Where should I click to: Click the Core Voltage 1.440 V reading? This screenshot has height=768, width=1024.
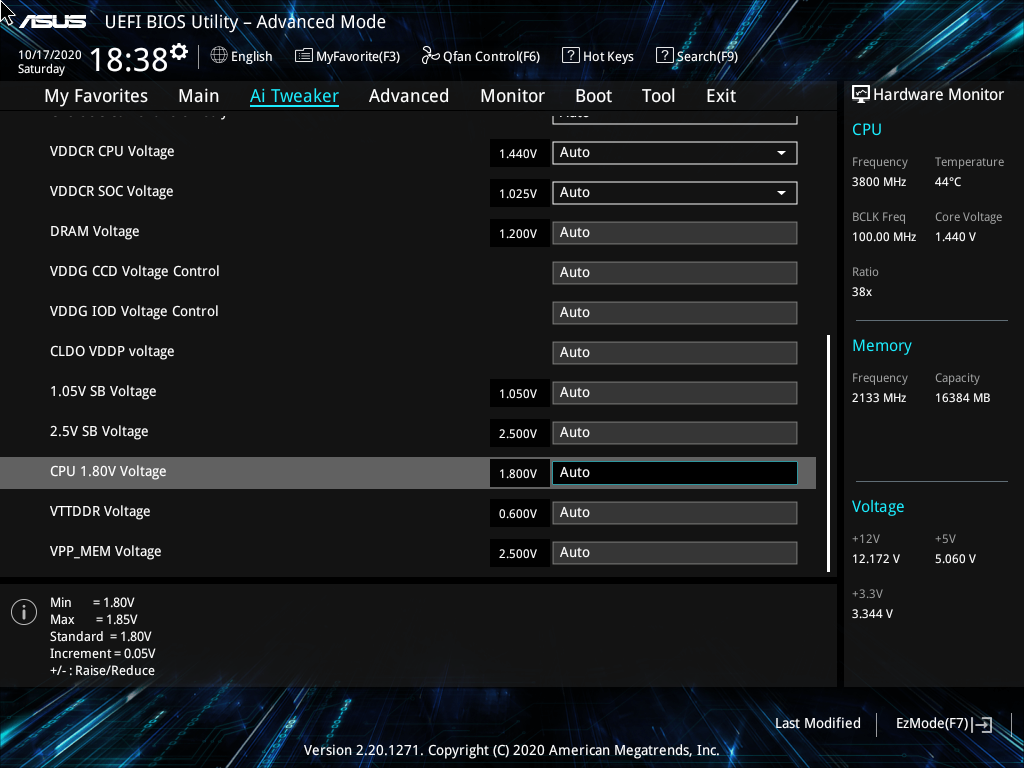pyautogui.click(x=955, y=237)
